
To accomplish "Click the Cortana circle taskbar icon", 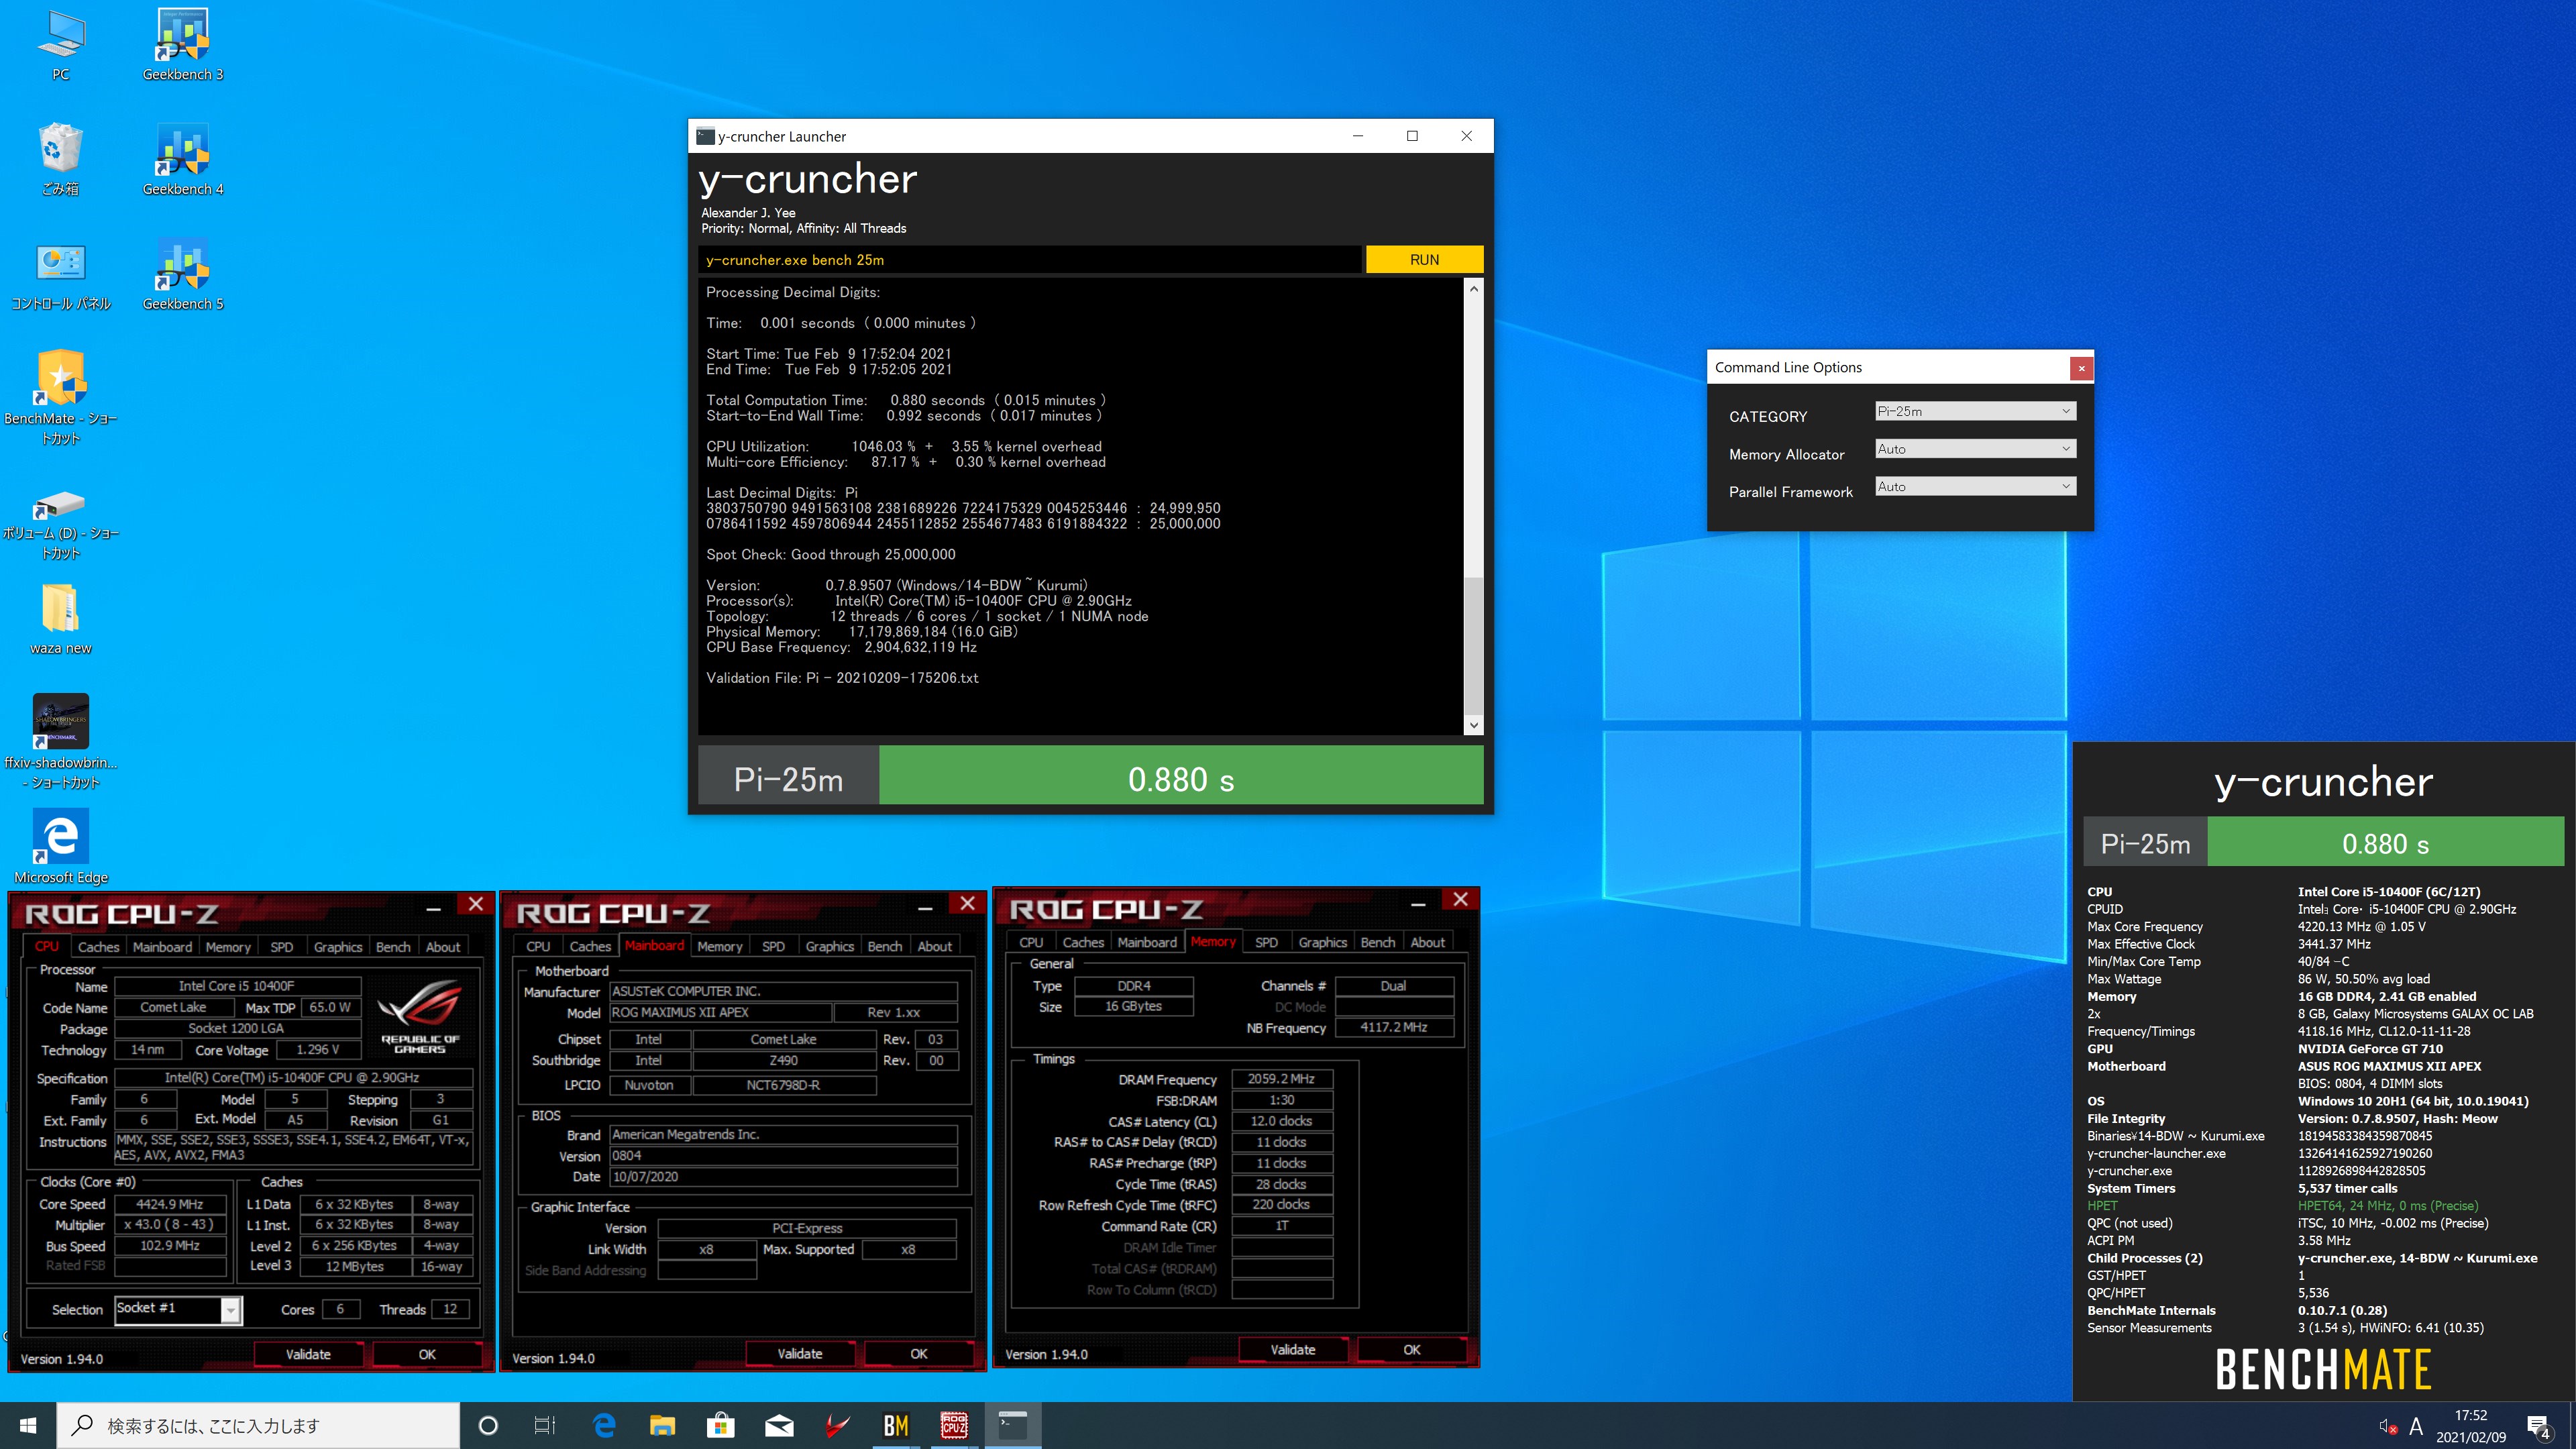I will pos(488,1425).
